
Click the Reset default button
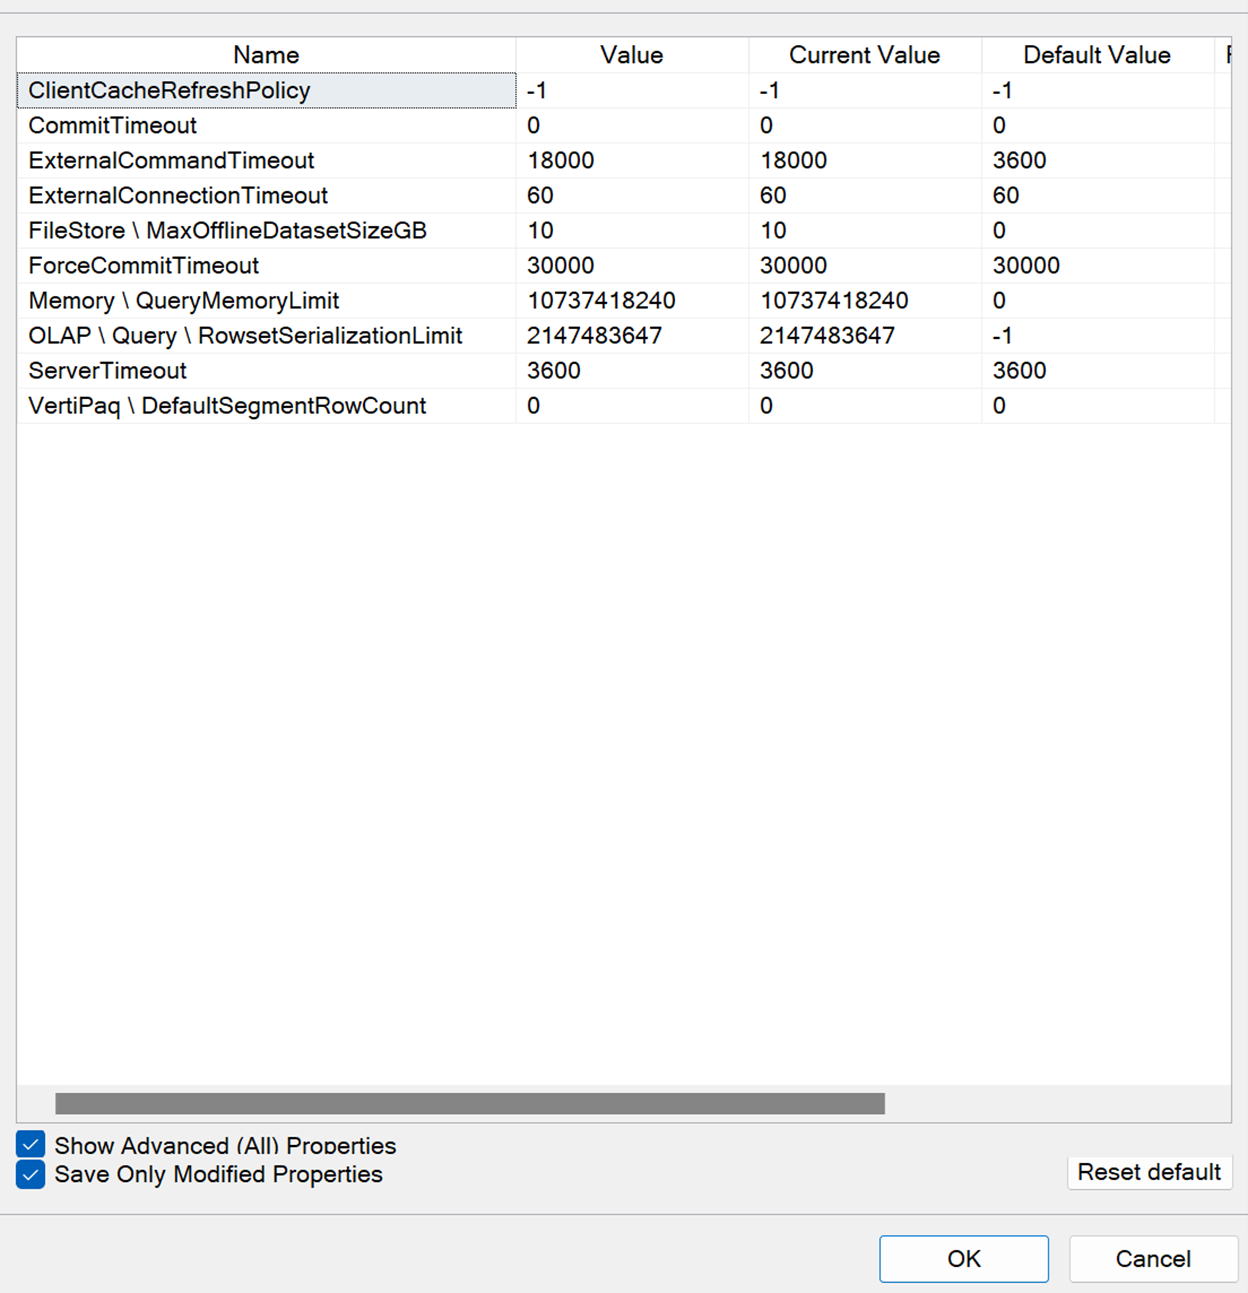1149,1172
